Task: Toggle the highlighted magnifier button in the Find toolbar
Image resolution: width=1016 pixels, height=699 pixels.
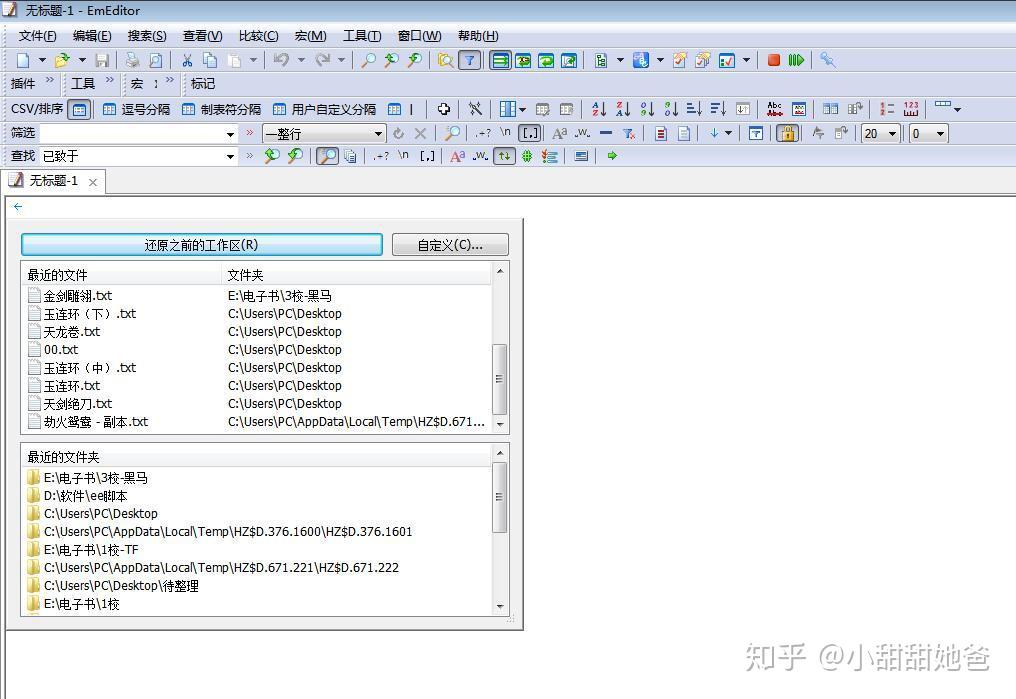Action: [328, 155]
